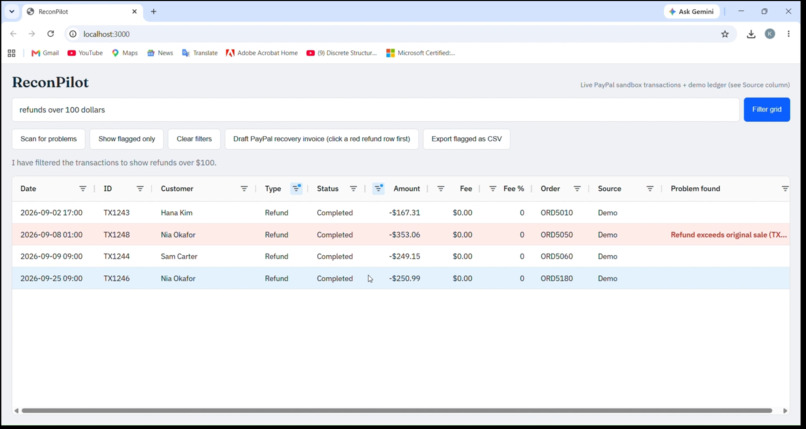Open the Maps bookmark

(125, 53)
